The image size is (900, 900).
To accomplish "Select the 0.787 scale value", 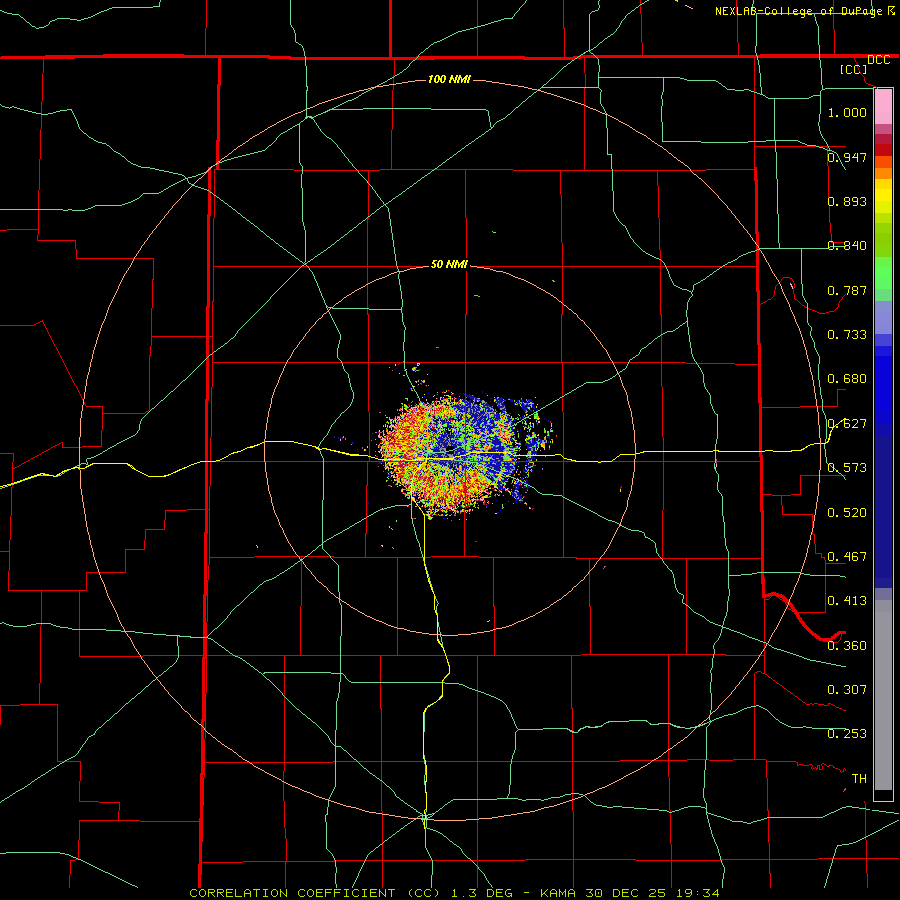I will click(x=847, y=290).
